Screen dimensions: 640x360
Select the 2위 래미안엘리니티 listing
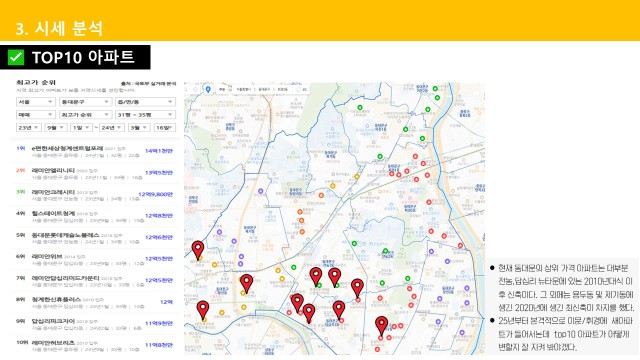tap(95, 173)
